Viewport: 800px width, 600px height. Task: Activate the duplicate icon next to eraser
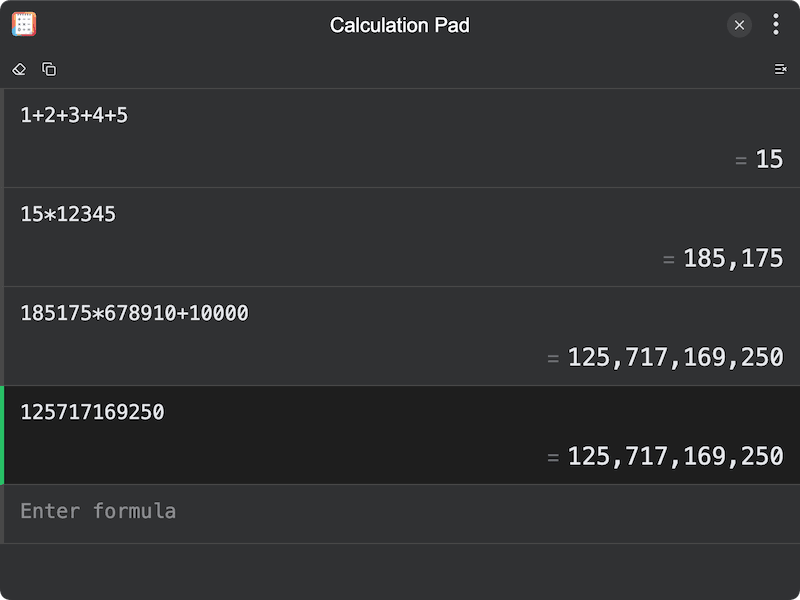[48, 70]
